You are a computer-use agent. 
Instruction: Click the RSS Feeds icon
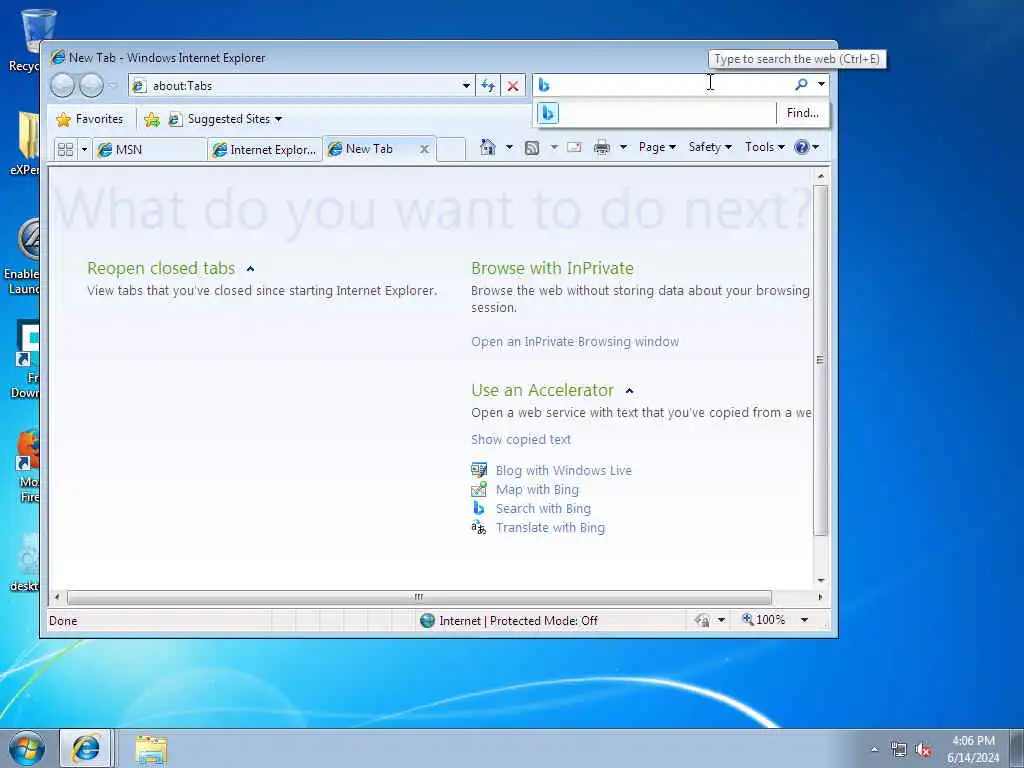(x=532, y=148)
